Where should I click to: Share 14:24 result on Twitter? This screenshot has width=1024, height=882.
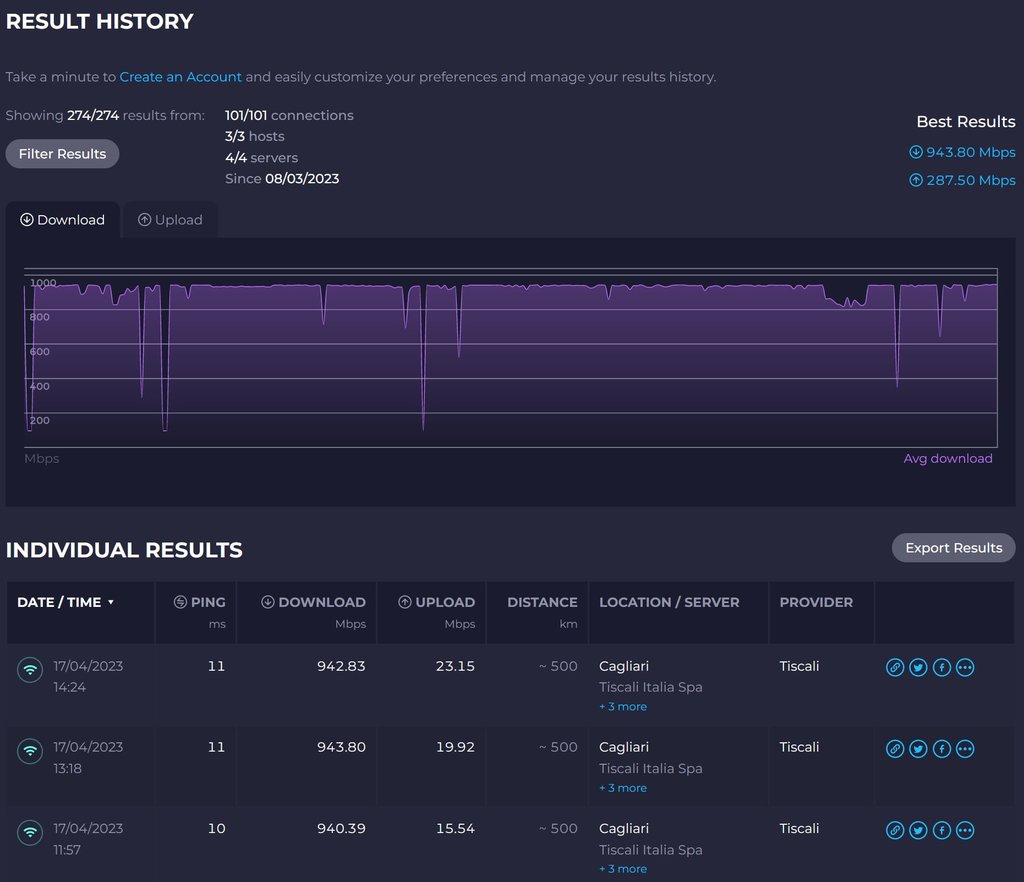[918, 668]
